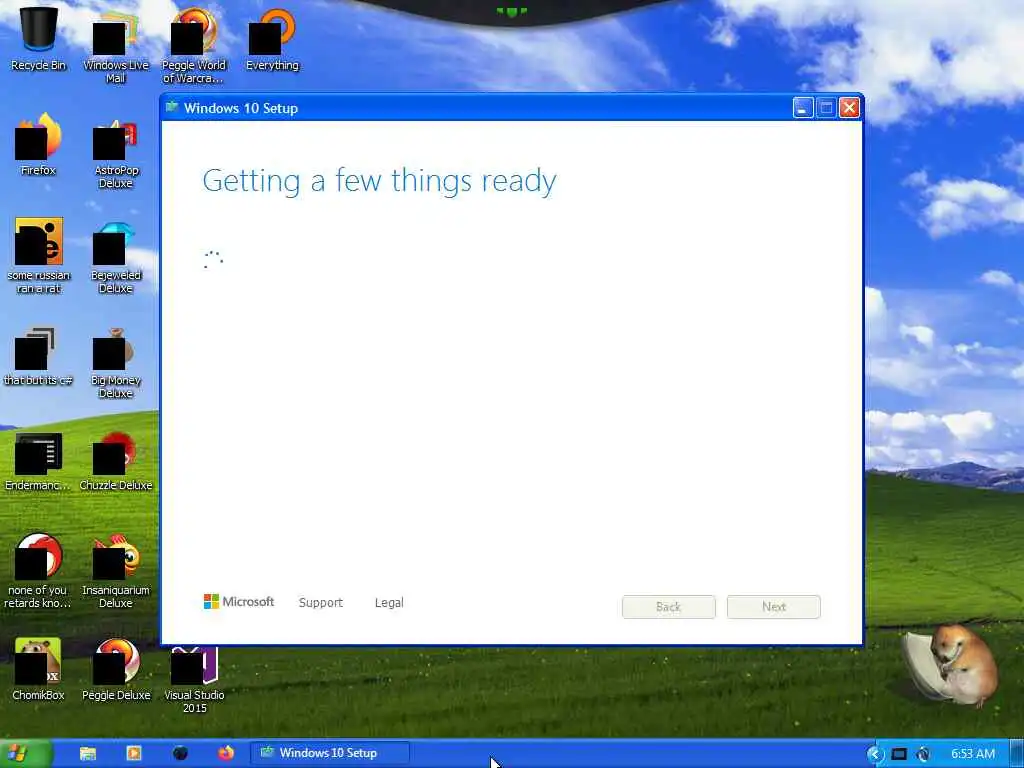
Task: Open the folder icon in quick launch
Action: tap(88, 754)
